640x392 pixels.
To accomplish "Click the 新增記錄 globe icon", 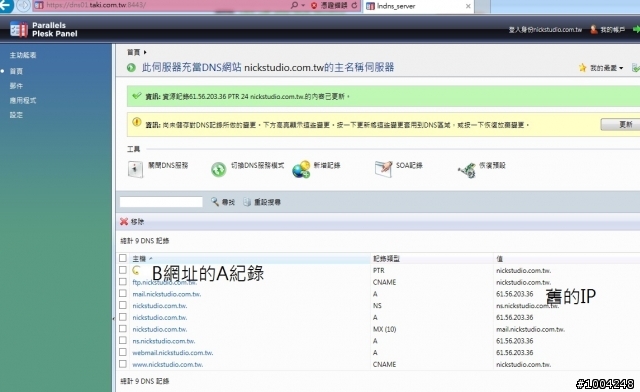I will [x=301, y=169].
